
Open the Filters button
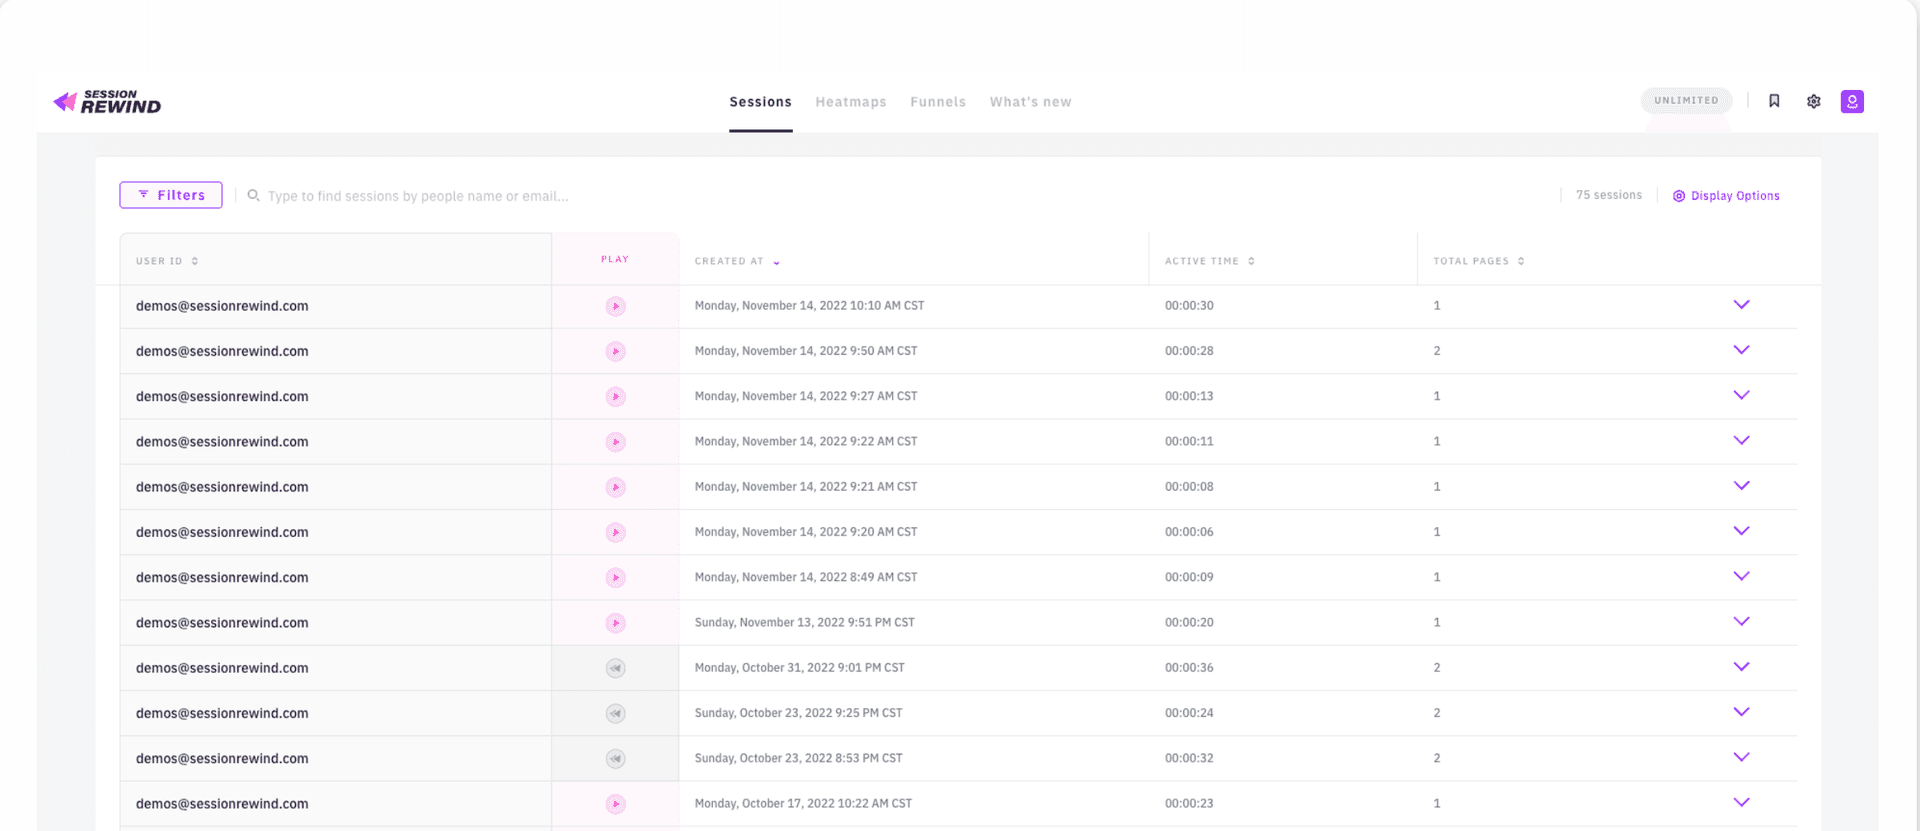171,195
